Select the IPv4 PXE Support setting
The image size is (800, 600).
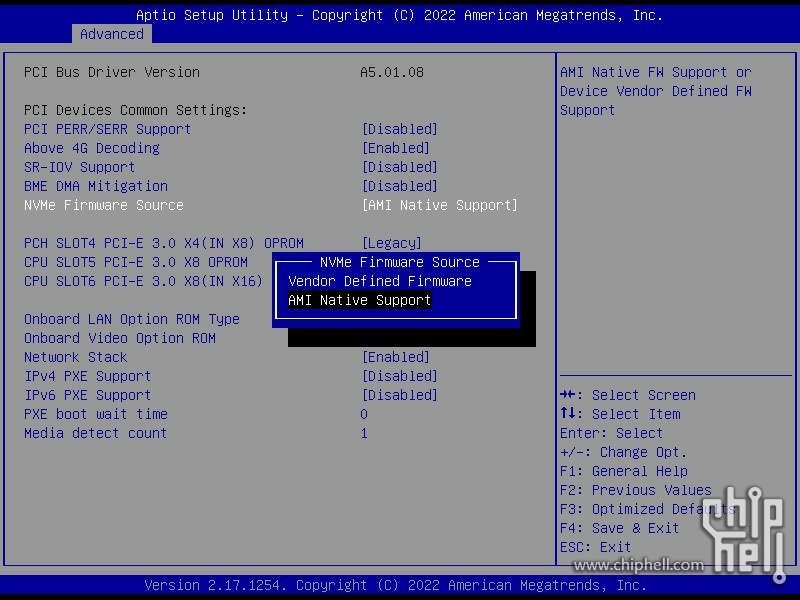[88, 377]
